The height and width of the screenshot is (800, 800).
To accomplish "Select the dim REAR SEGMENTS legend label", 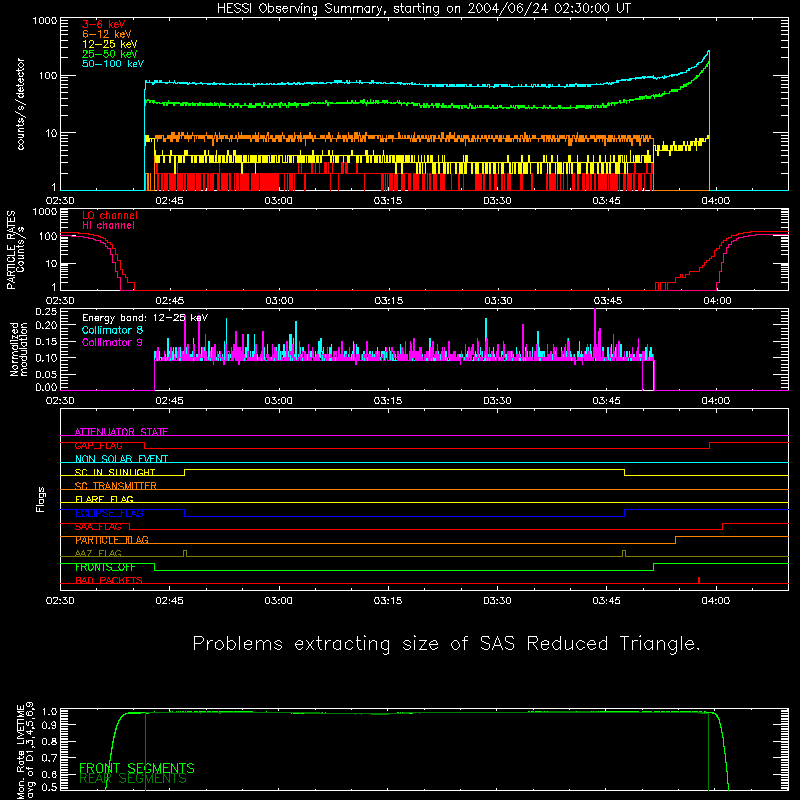I will [133, 779].
